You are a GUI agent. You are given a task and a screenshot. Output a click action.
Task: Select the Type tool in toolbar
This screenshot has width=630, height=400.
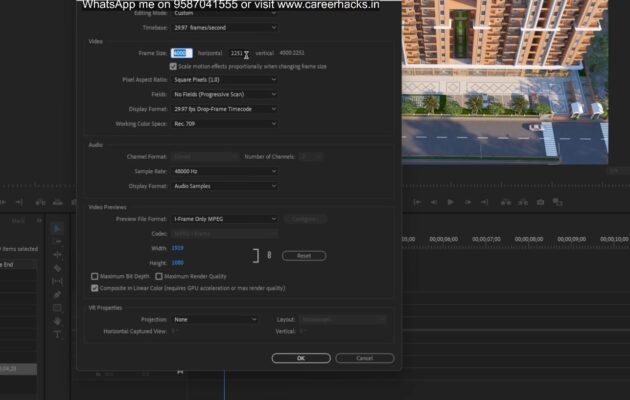coord(57,334)
